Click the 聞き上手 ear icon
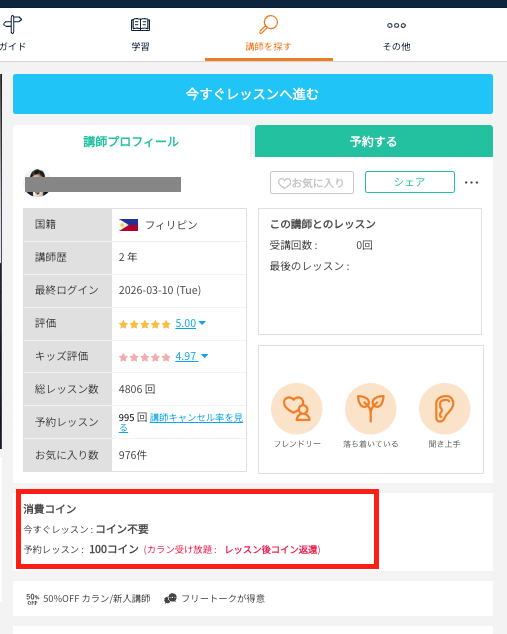The image size is (507, 634). pyautogui.click(x=444, y=408)
